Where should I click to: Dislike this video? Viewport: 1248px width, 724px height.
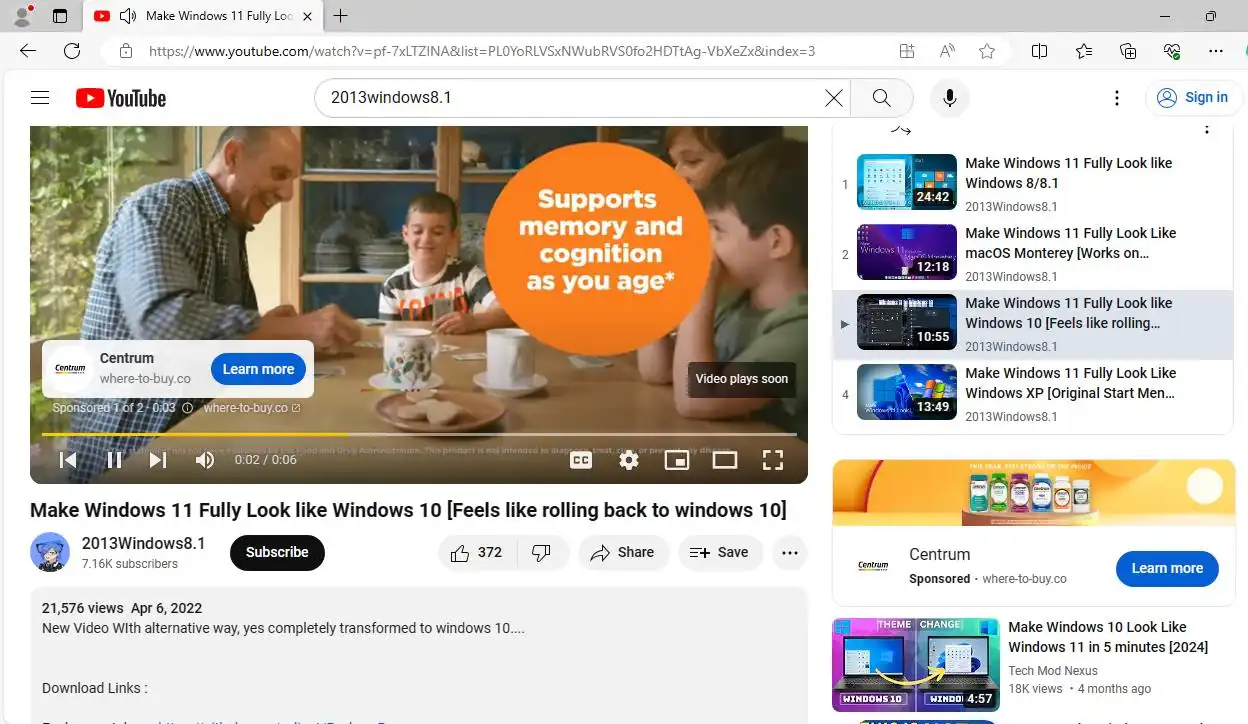(541, 553)
